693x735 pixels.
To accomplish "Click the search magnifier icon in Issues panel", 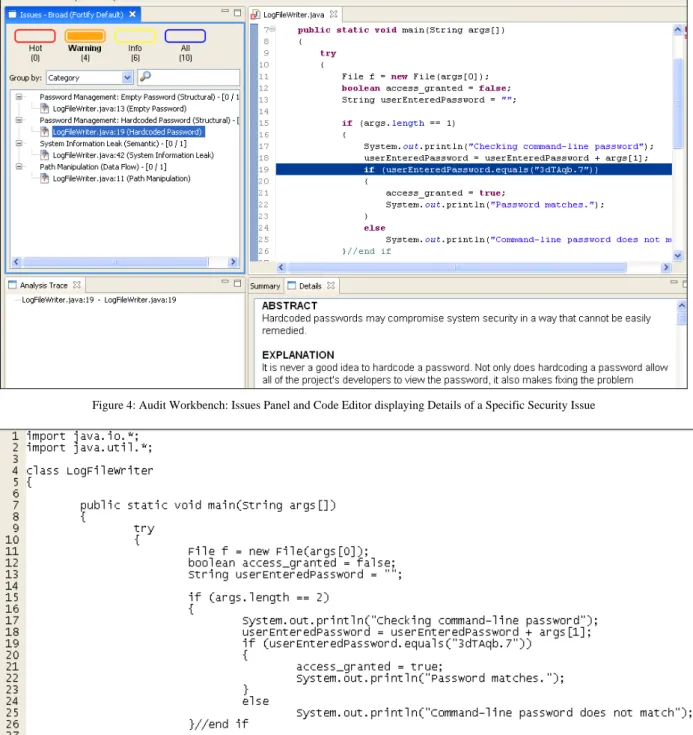I will pos(145,76).
